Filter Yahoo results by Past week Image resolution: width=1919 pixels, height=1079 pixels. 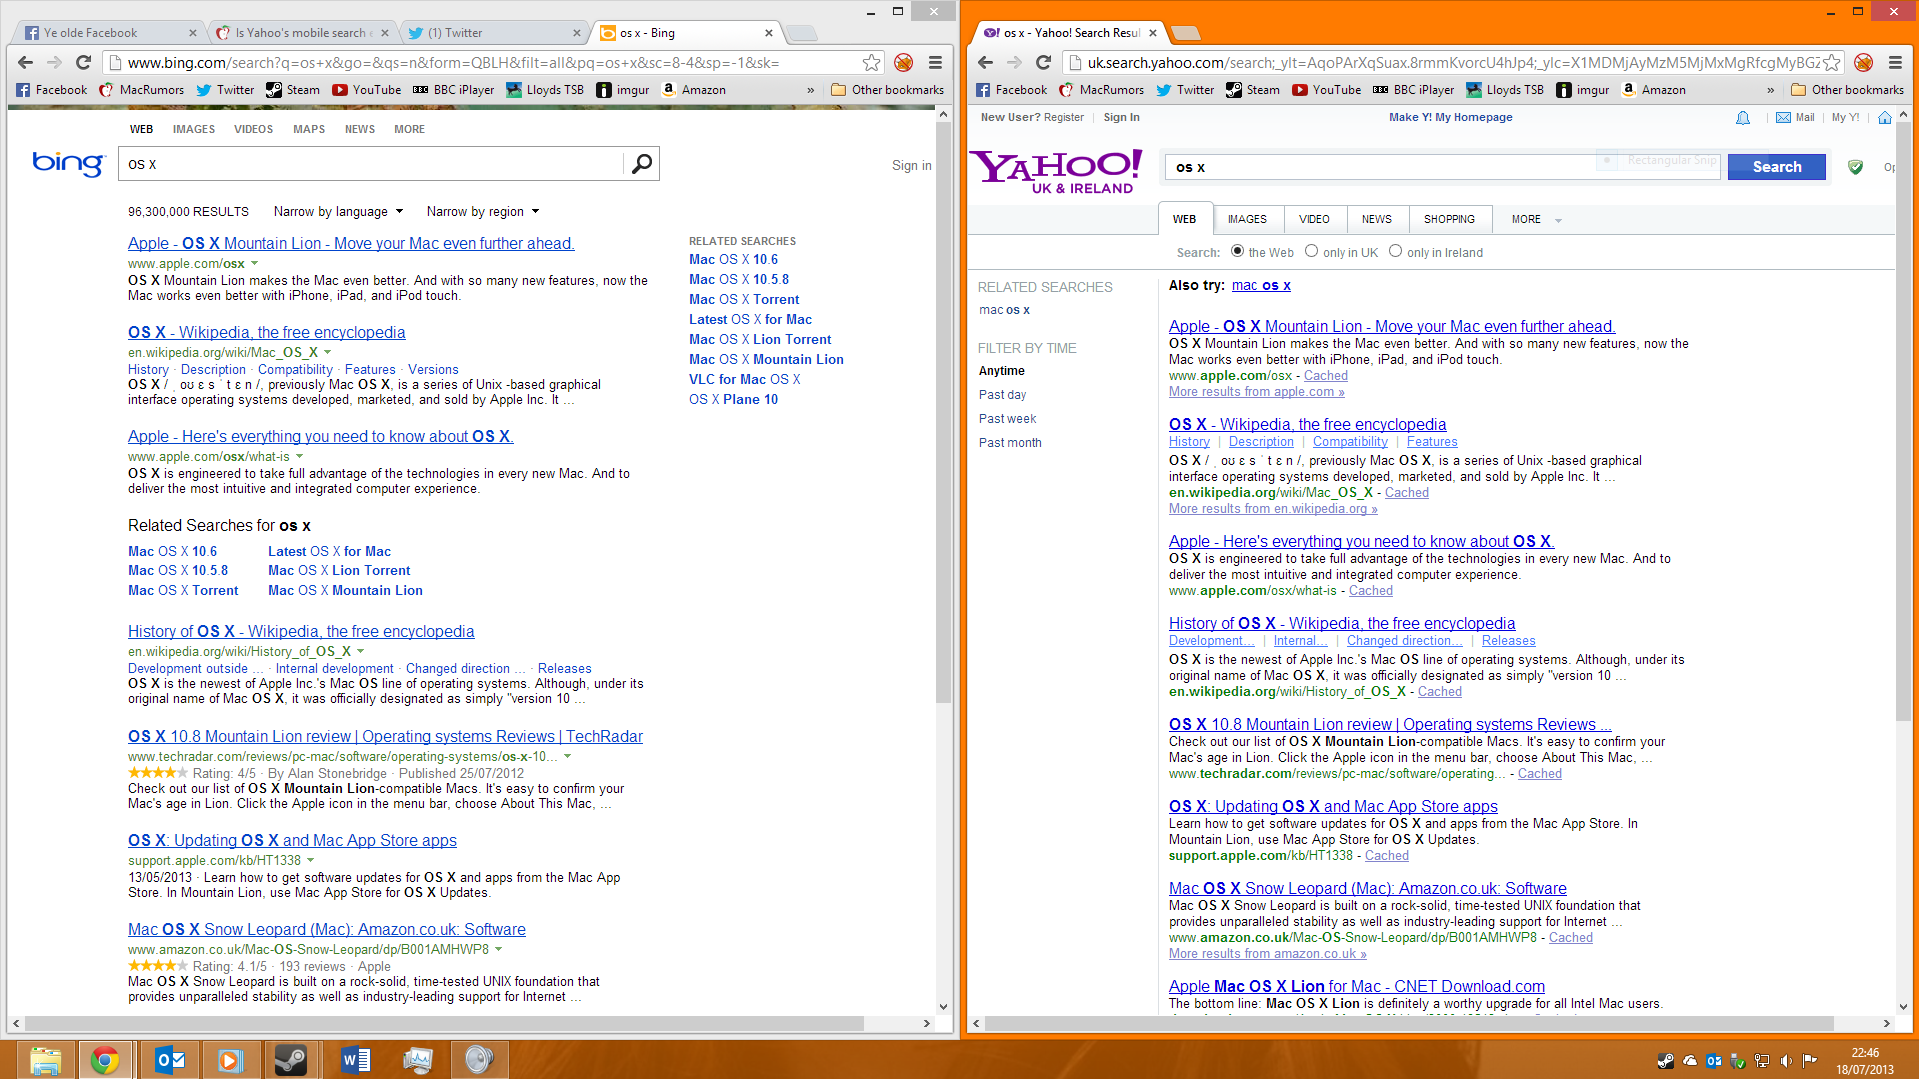pos(1007,418)
